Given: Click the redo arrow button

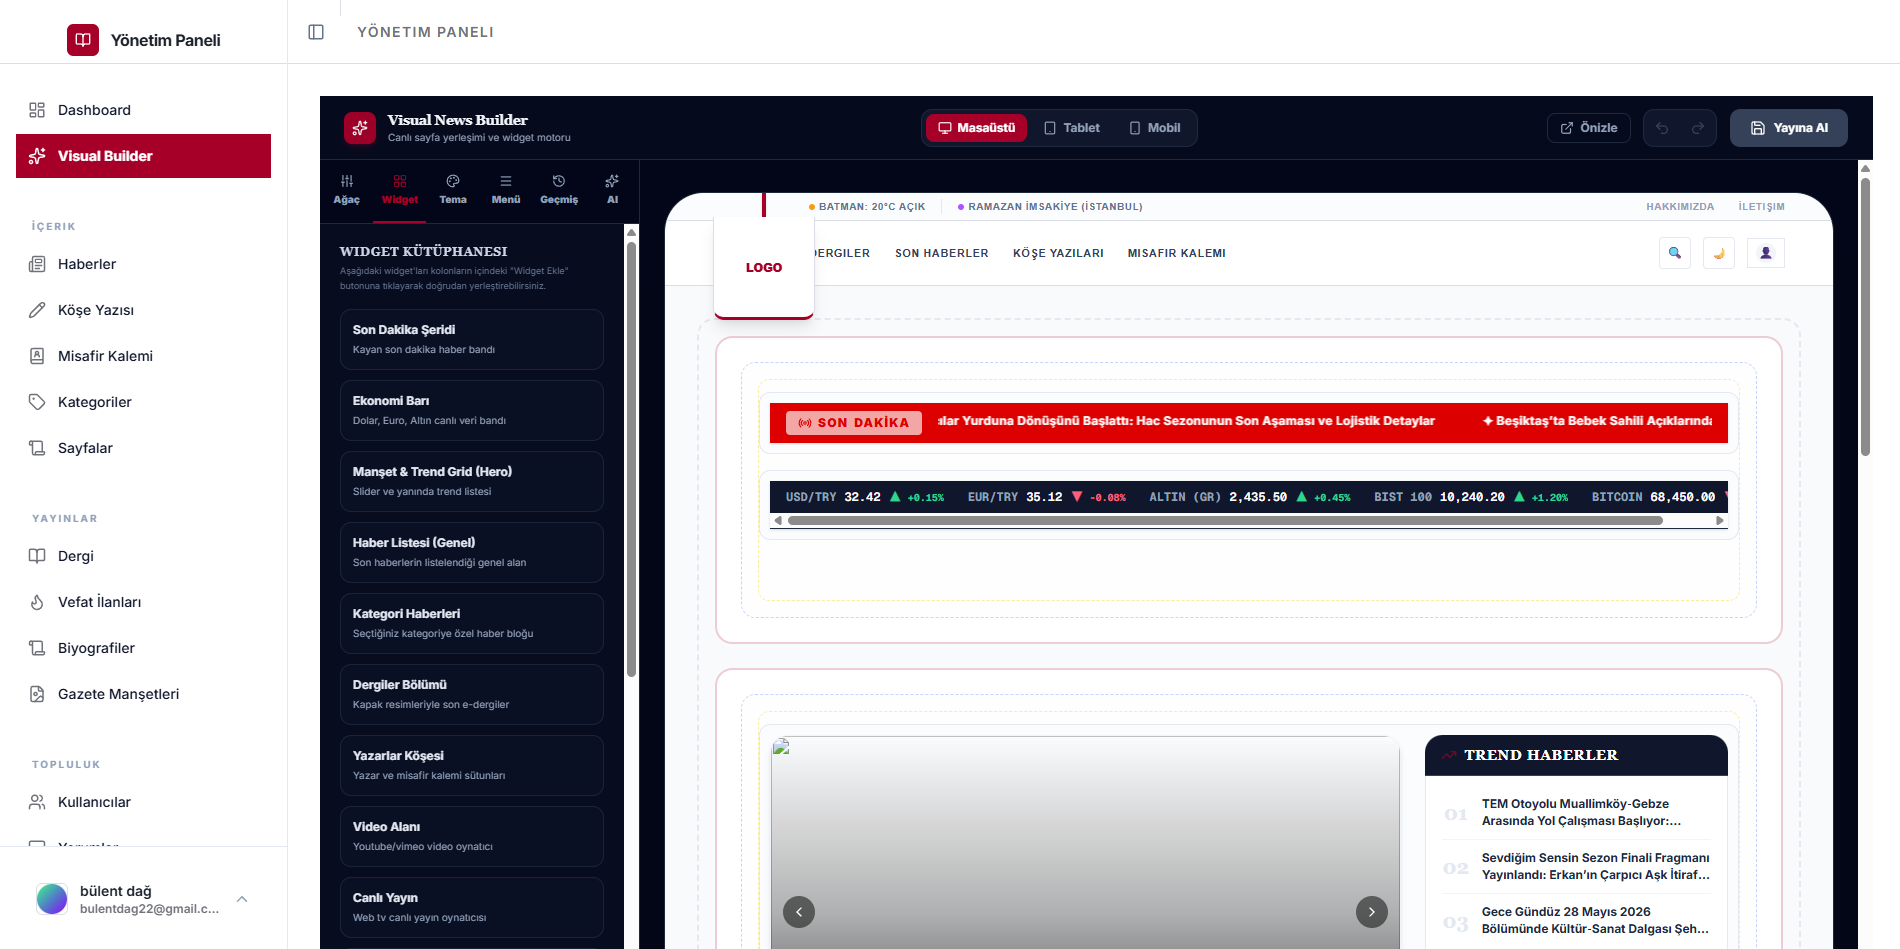Looking at the screenshot, I should [1698, 128].
